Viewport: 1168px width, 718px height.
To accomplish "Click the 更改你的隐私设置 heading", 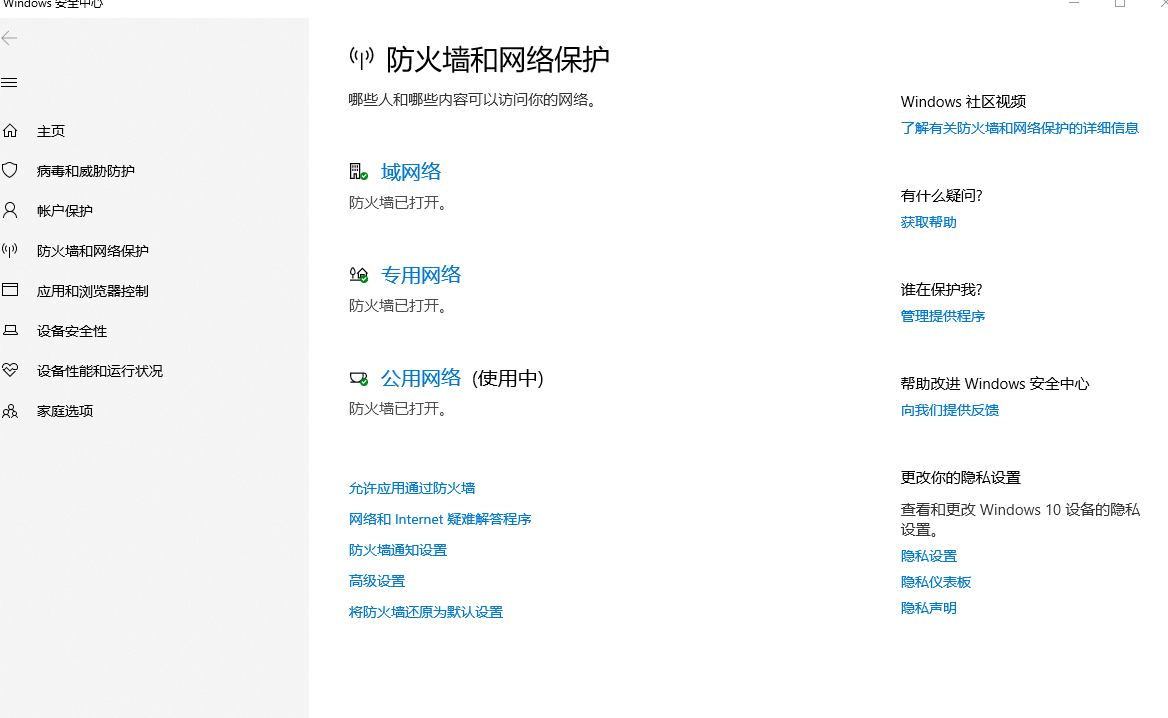I will click(x=961, y=477).
